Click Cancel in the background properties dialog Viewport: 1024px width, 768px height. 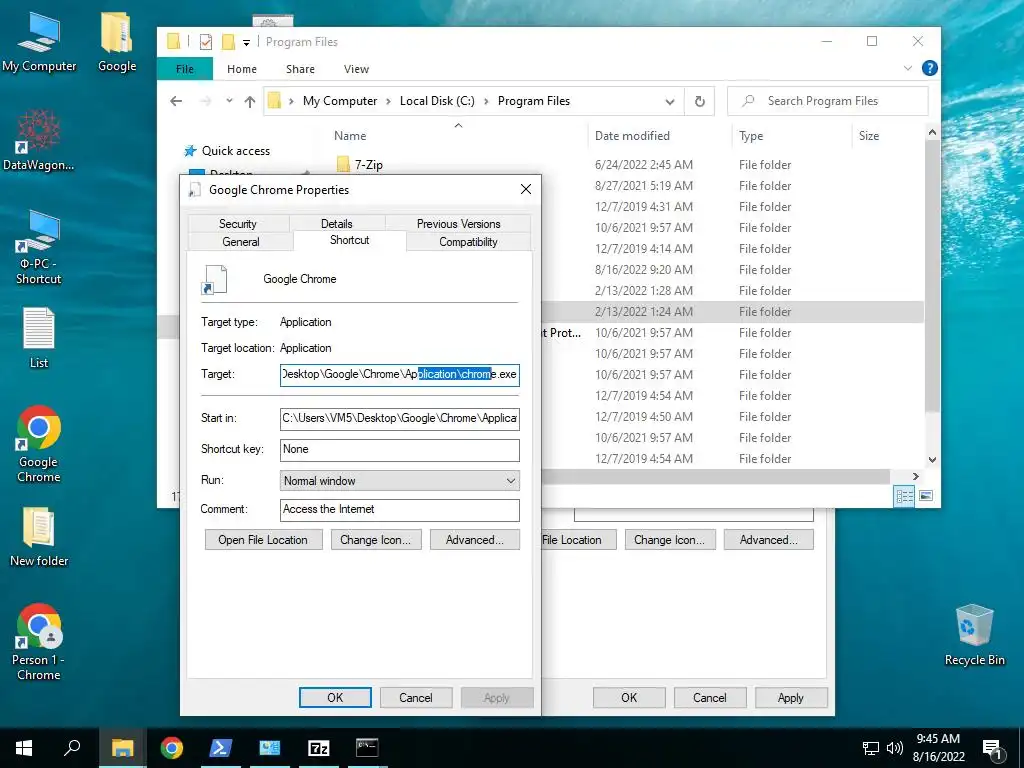[709, 697]
